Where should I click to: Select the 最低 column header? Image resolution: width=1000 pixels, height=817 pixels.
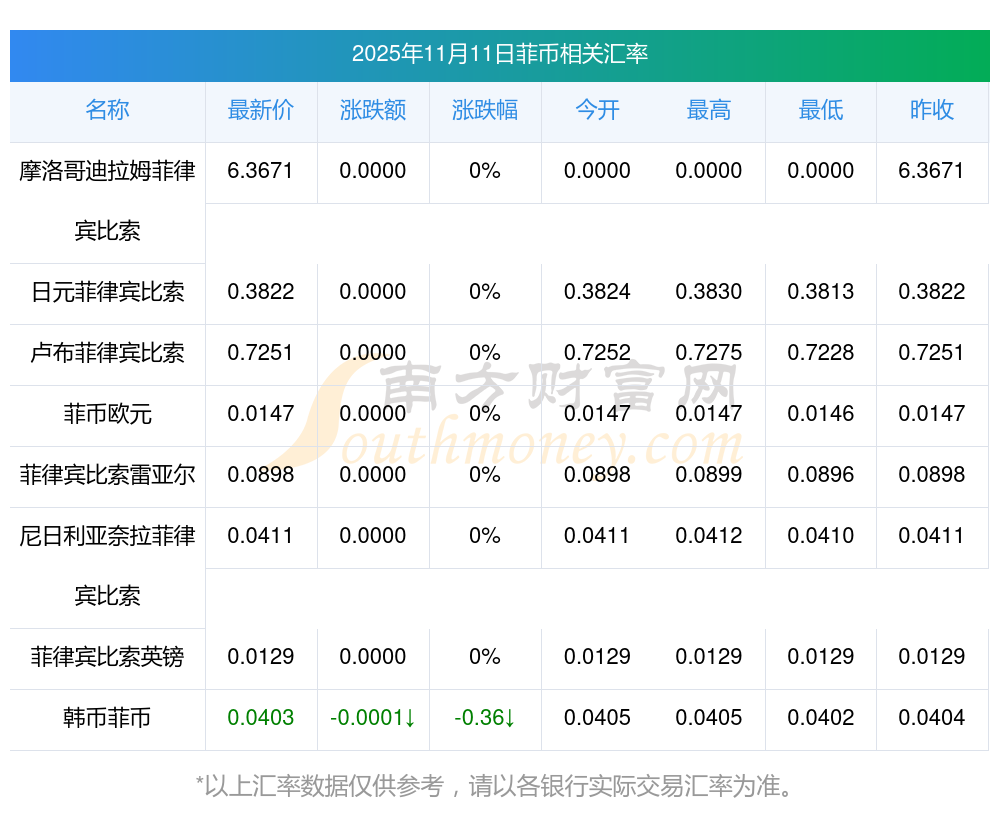(x=821, y=110)
